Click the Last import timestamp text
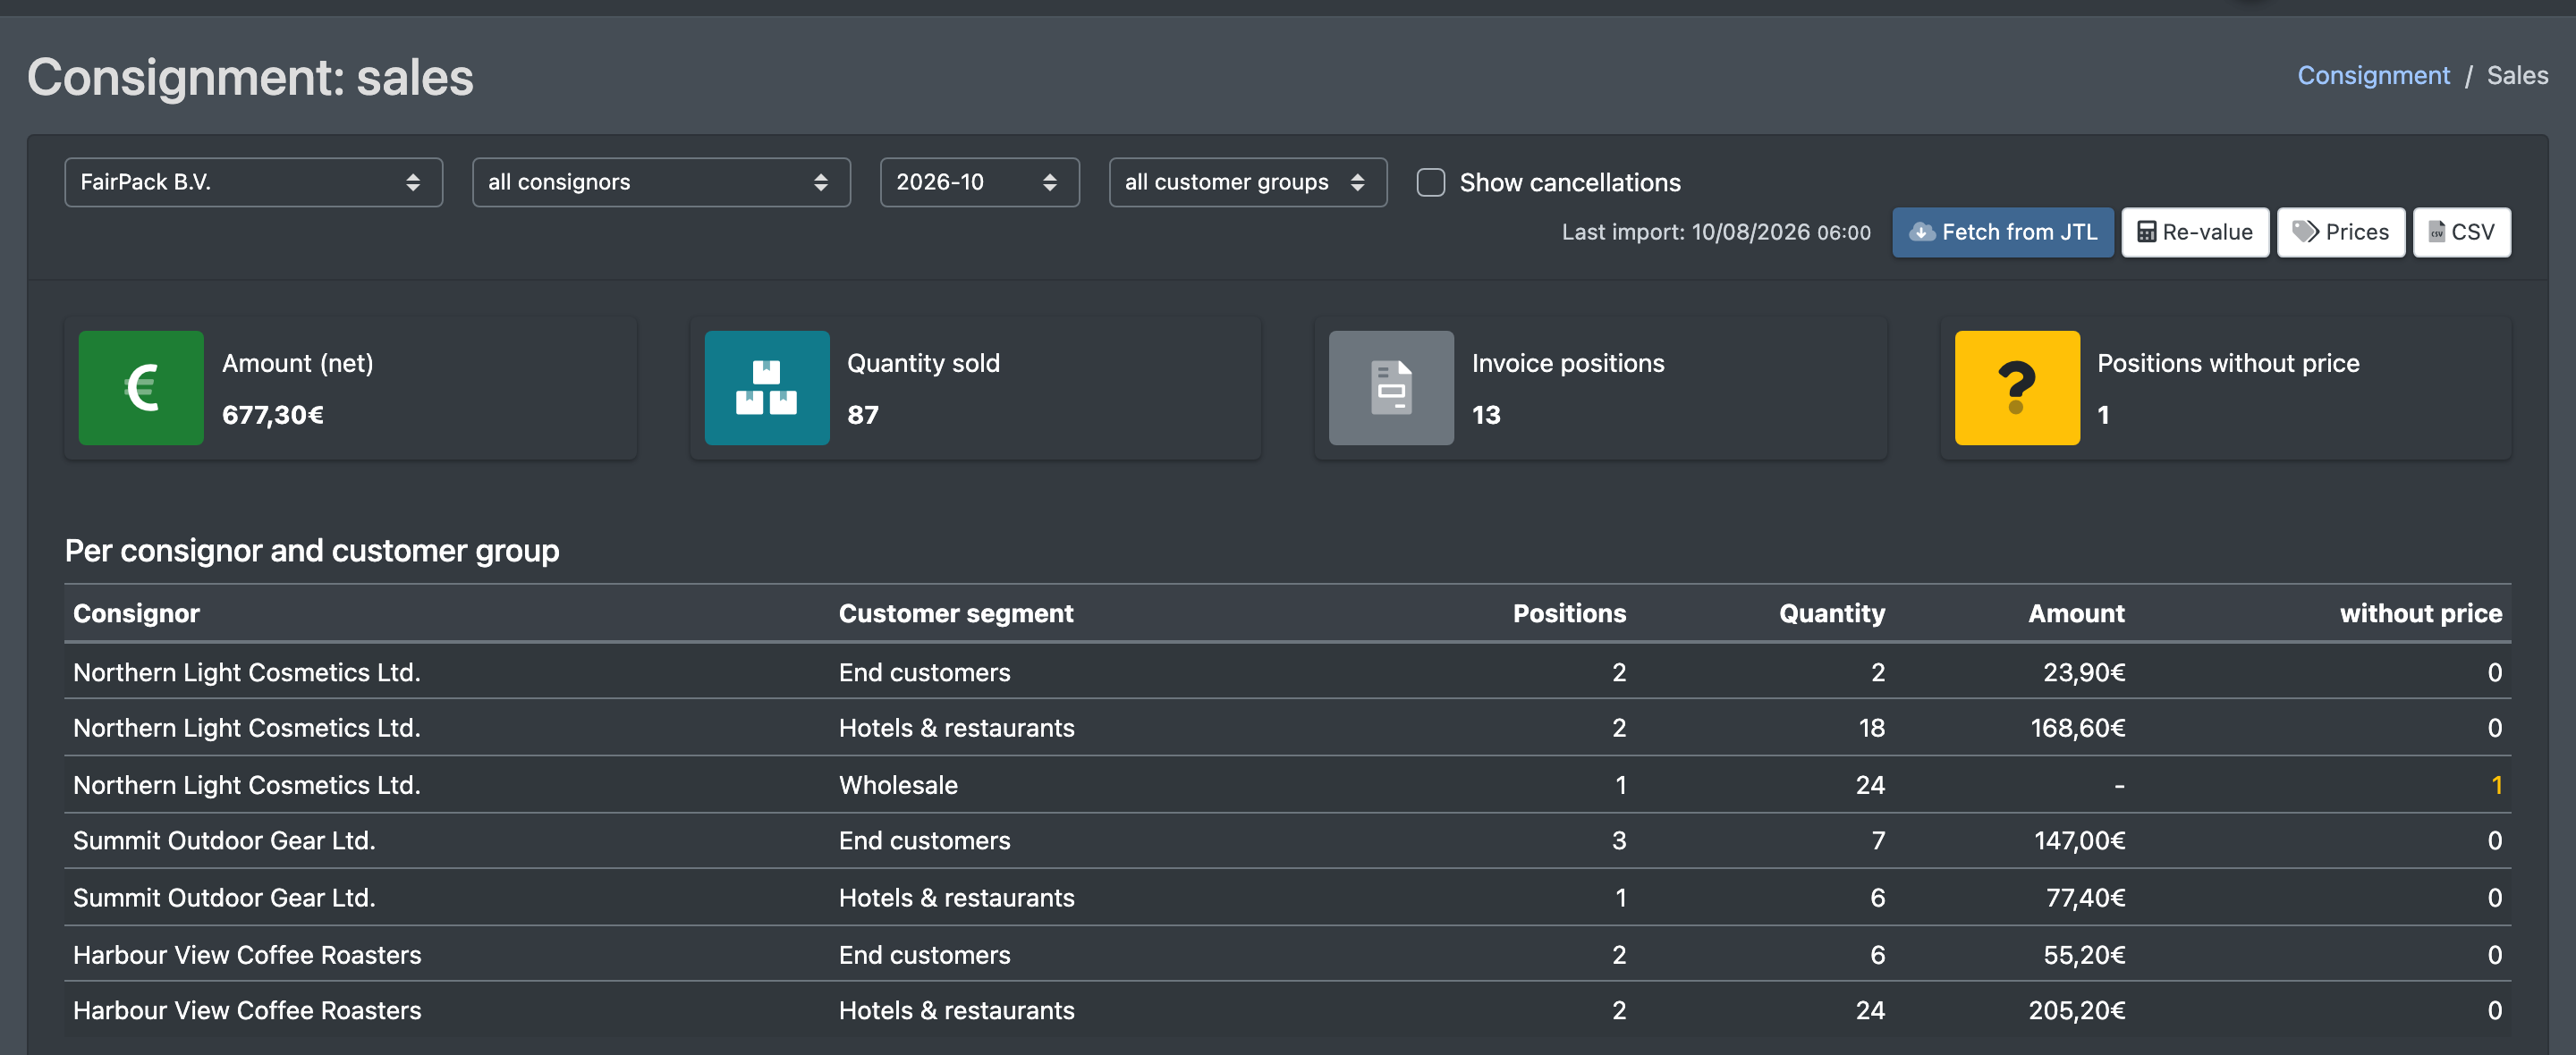 pyautogui.click(x=1716, y=232)
